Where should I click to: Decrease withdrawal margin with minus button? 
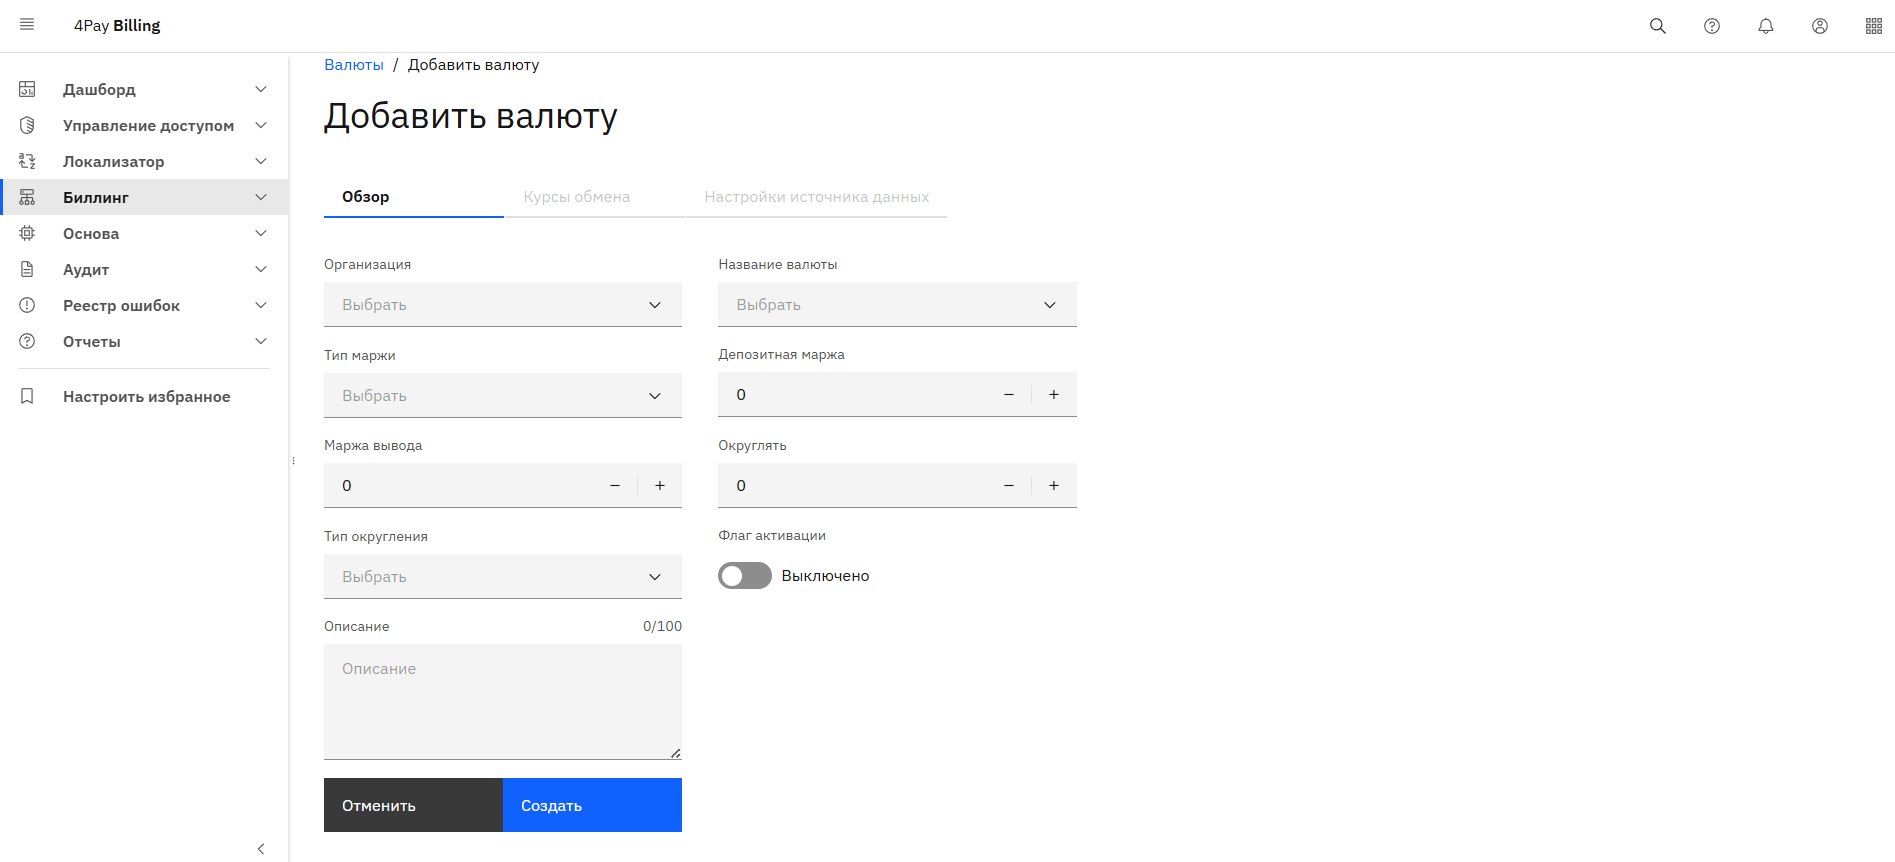[615, 486]
